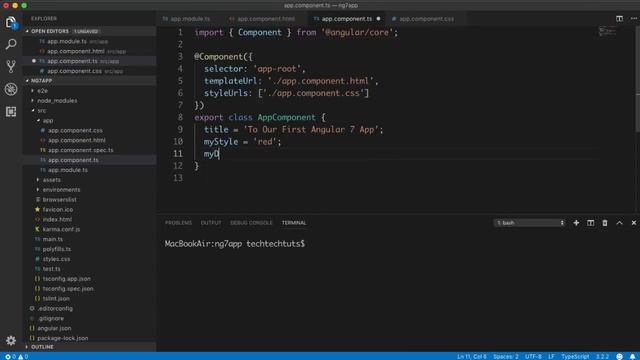
Task: Kill the terminal with trash icon
Action: 604,223
